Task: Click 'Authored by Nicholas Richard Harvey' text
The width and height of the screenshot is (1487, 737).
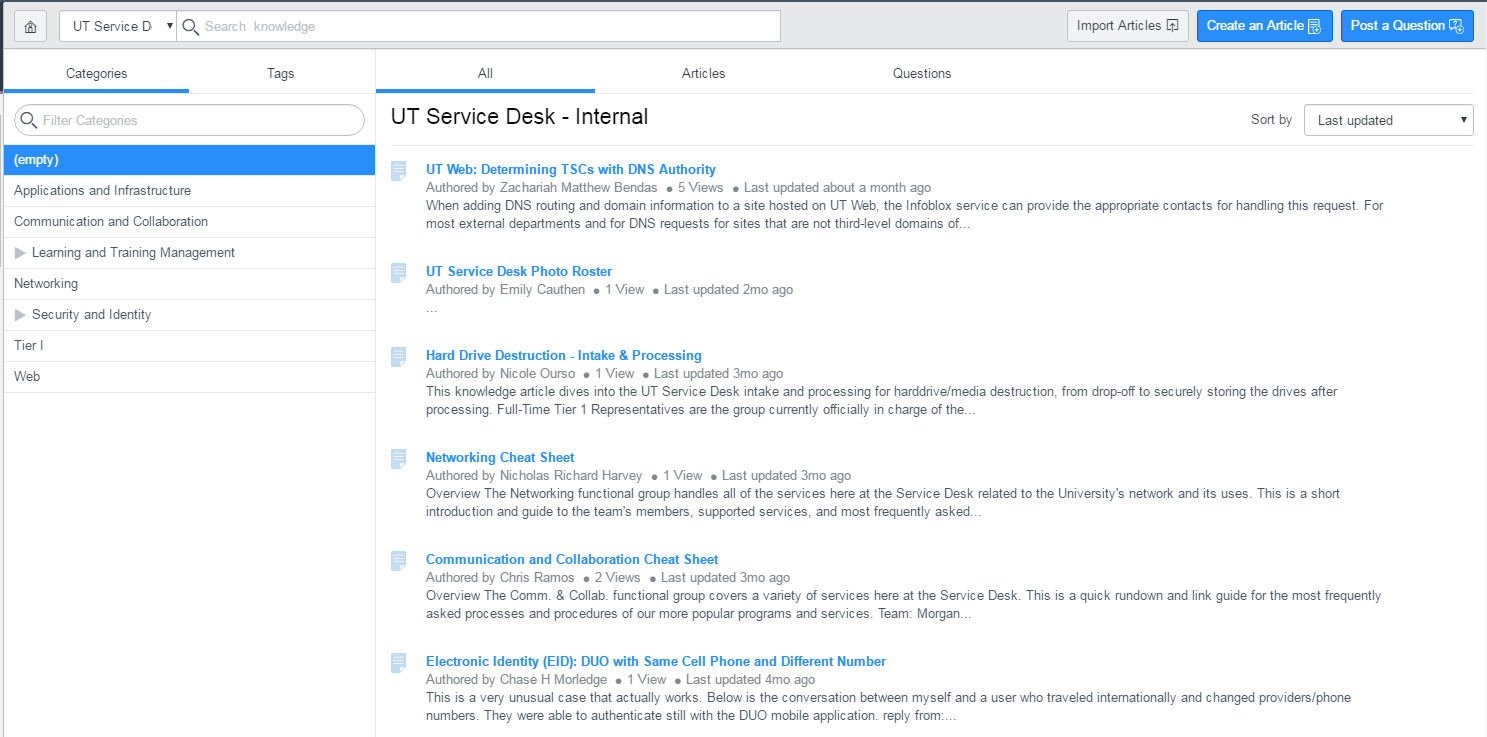Action: pos(534,476)
